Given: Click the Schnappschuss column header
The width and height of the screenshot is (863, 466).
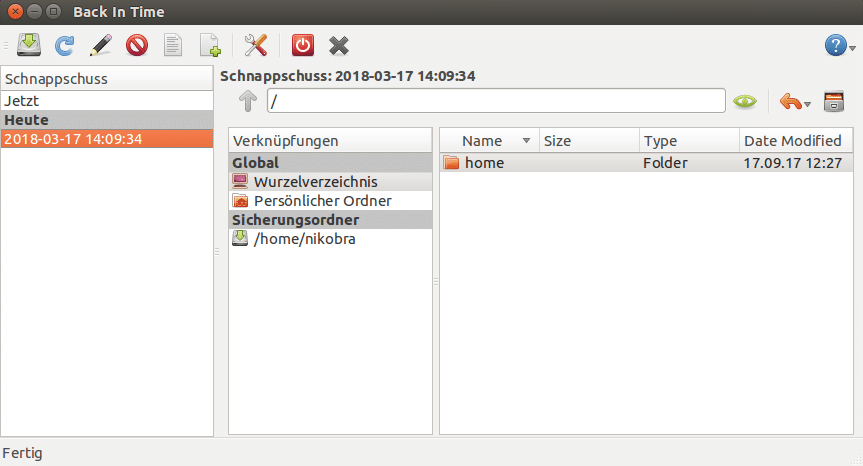Looking at the screenshot, I should tap(107, 79).
